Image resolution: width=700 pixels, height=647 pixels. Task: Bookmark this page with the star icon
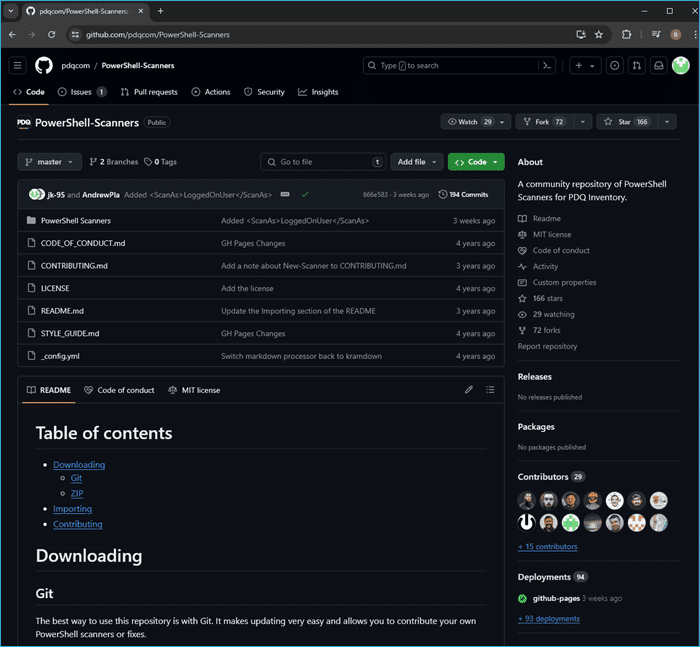point(599,34)
